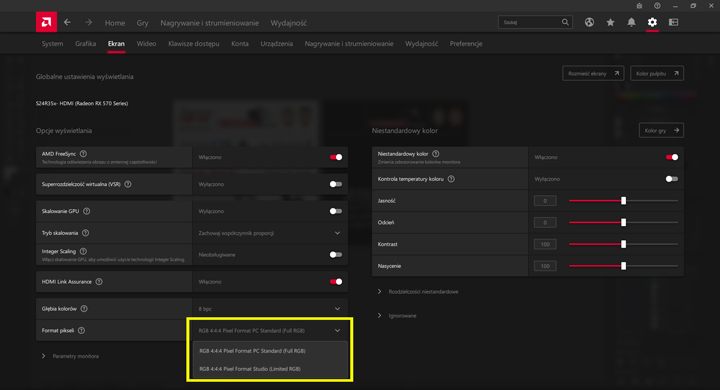Click the Jasność value box
Viewport: 720px width, 390px height.
coord(545,201)
